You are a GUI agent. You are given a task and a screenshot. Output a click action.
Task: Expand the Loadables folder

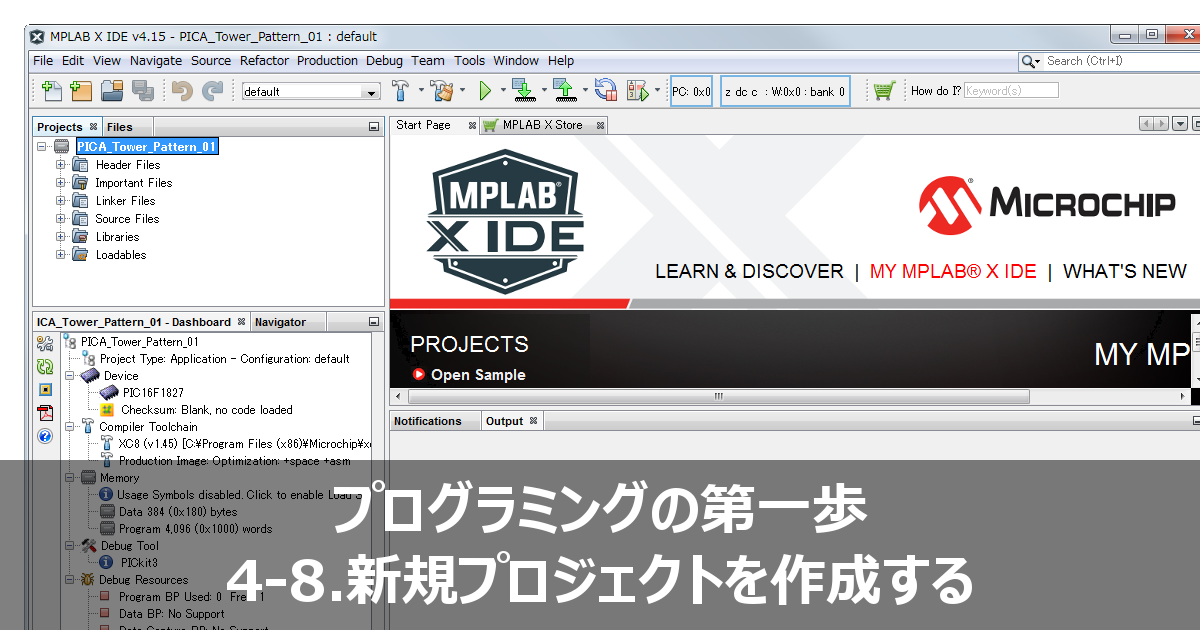pyautogui.click(x=60, y=255)
